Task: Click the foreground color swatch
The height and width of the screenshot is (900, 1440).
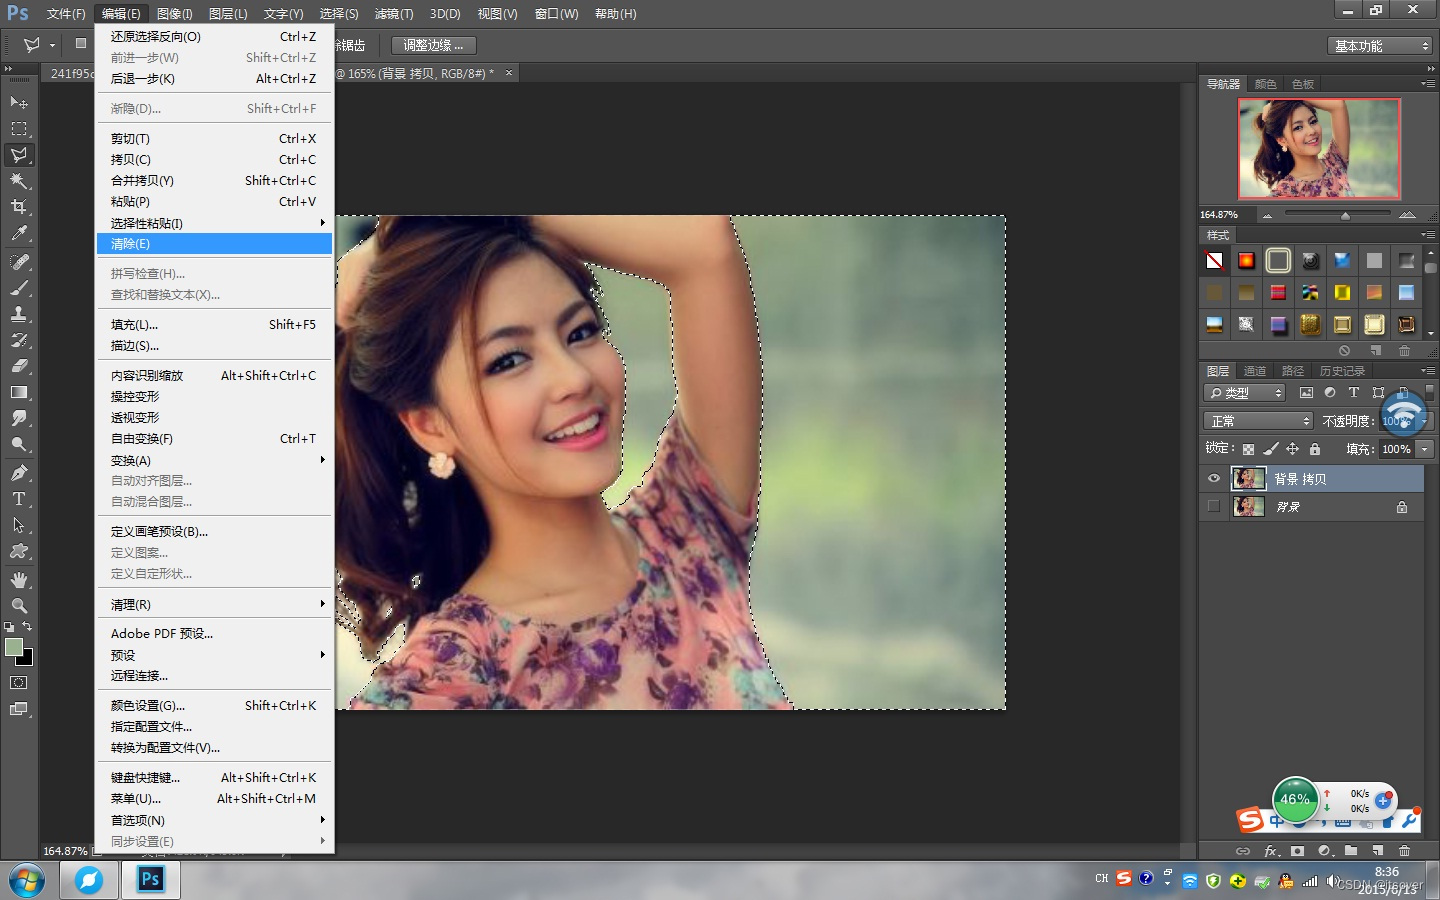Action: pos(13,647)
